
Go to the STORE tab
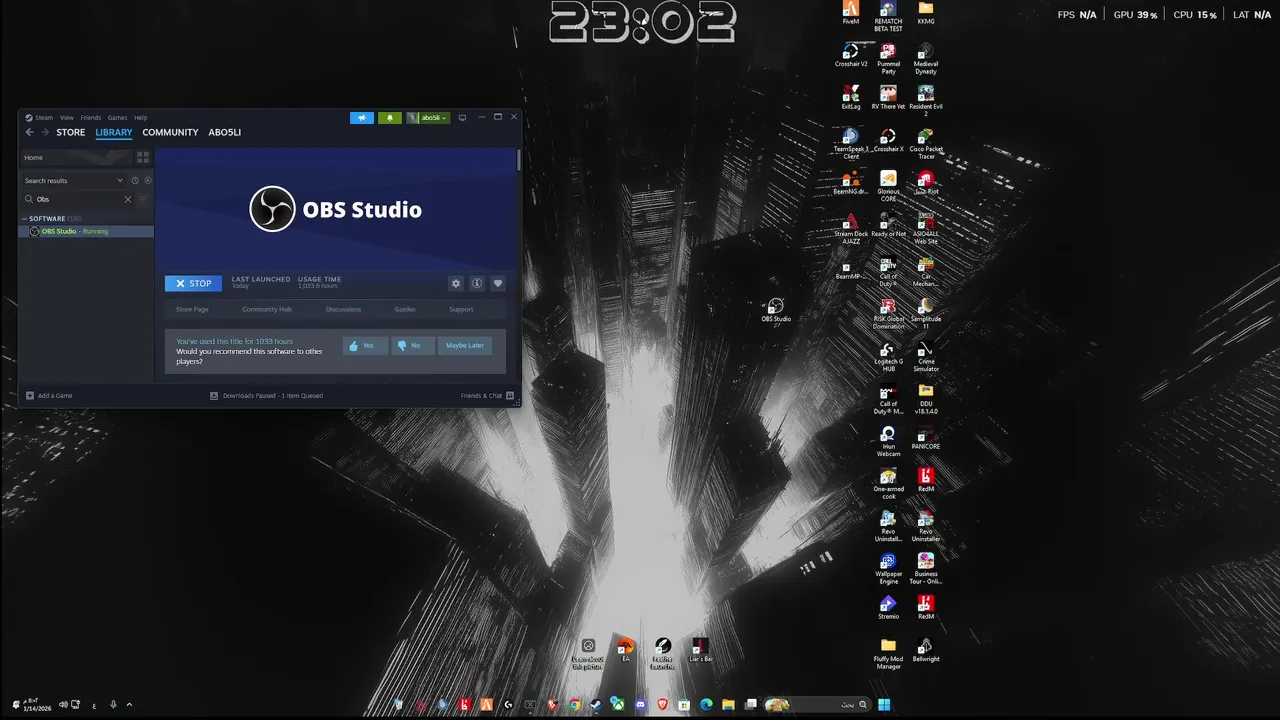(71, 132)
